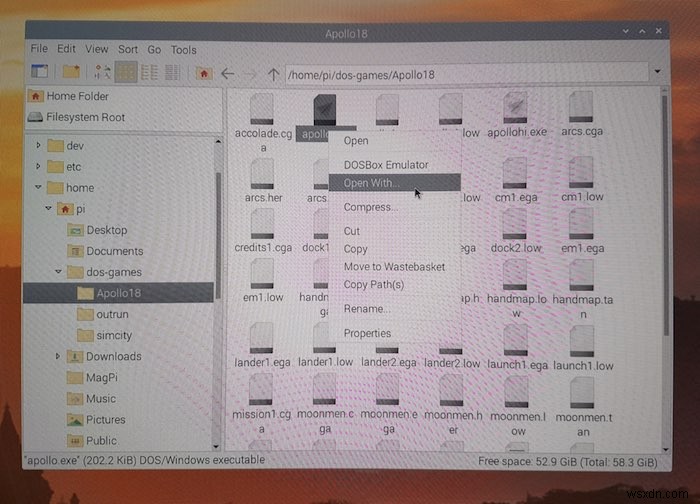Screen dimensions: 700x504
Task: Choose Compress... in context menu
Action: coord(395,207)
